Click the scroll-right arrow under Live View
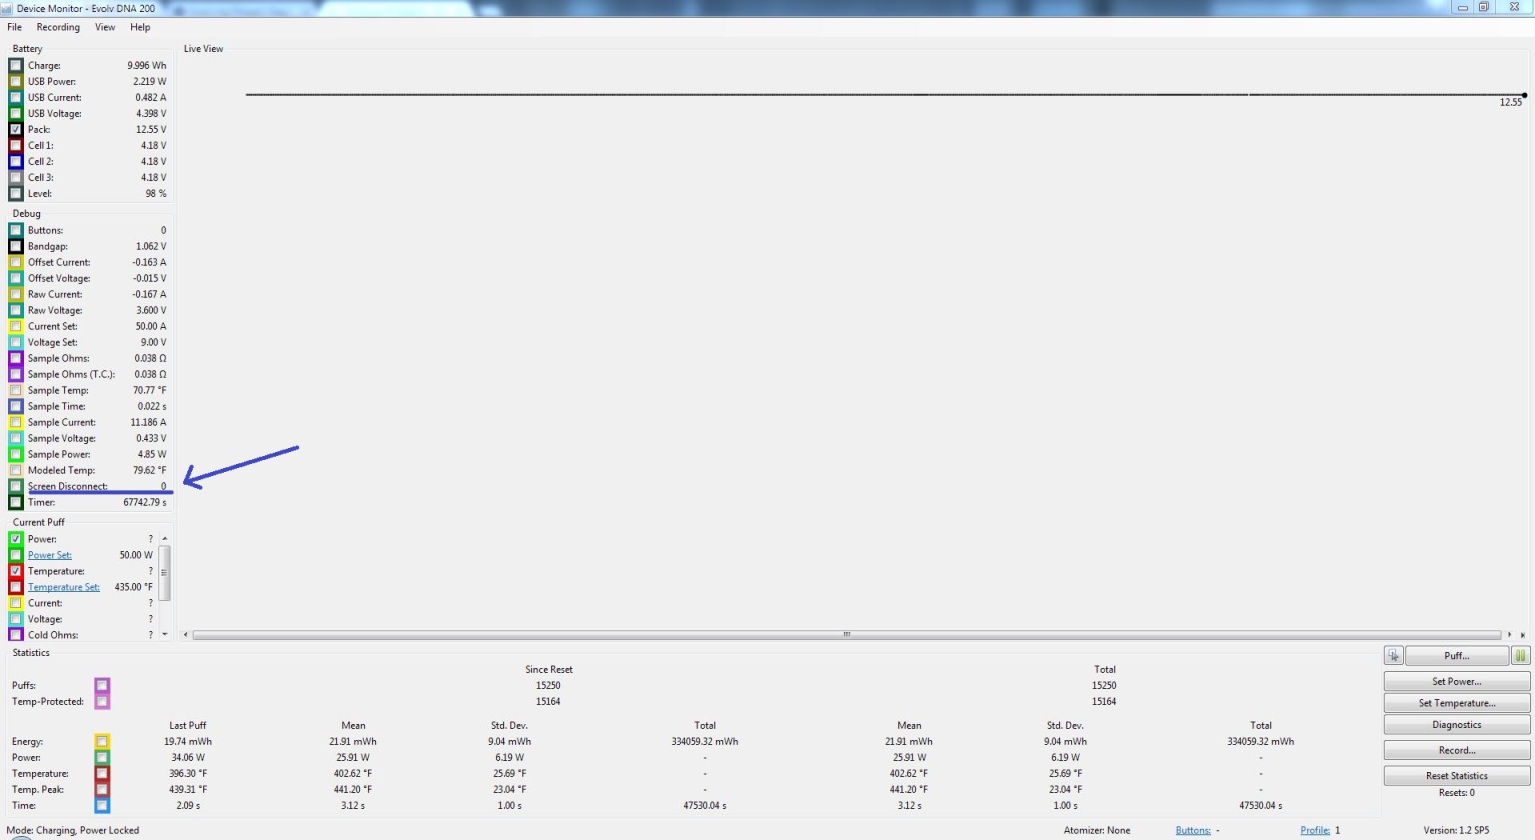 click(1510, 635)
